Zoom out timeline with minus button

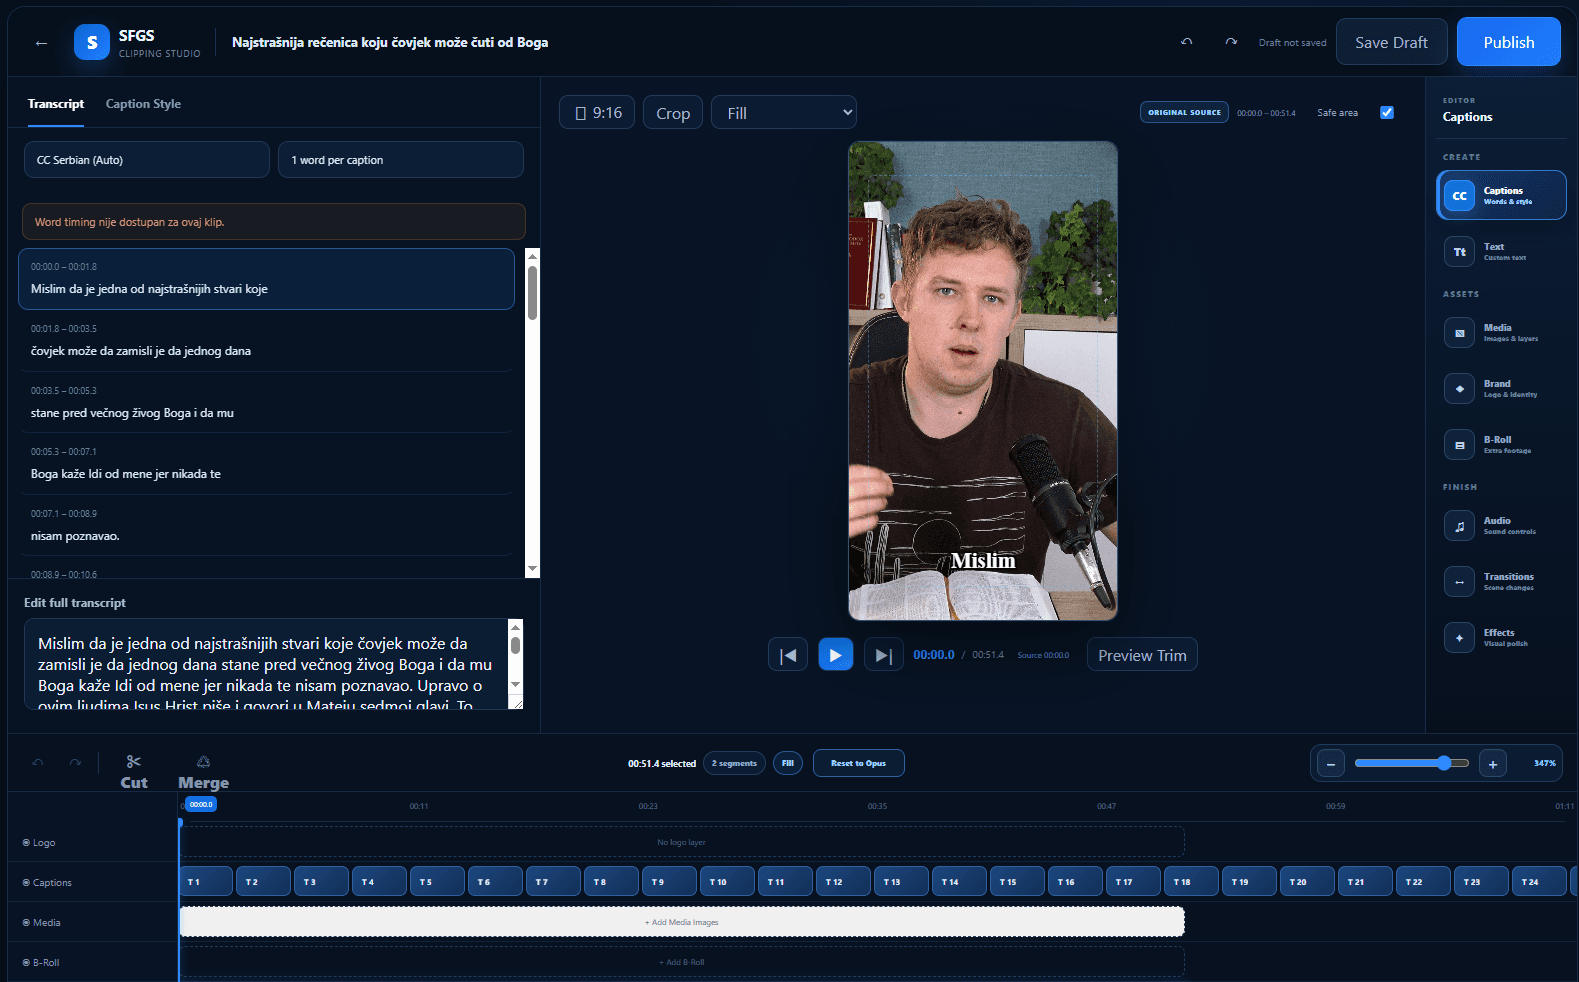[1330, 764]
